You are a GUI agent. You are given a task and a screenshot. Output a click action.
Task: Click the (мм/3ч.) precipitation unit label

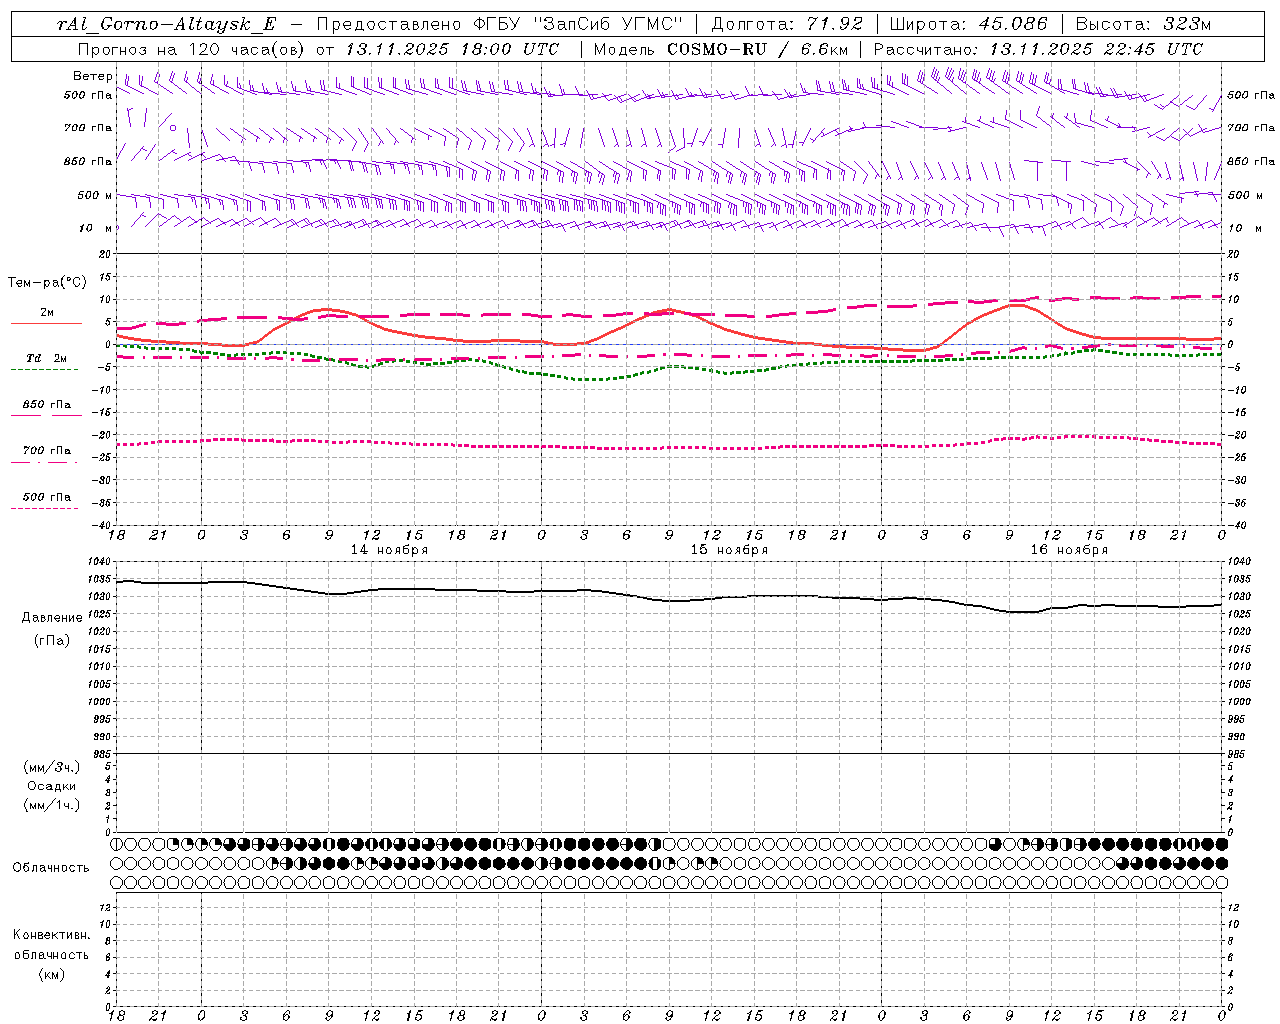52,767
